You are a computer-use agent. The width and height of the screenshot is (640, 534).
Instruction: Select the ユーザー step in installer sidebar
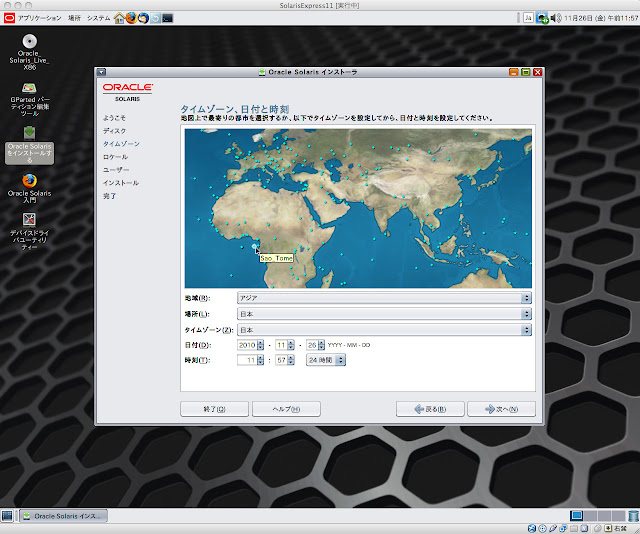(x=116, y=170)
